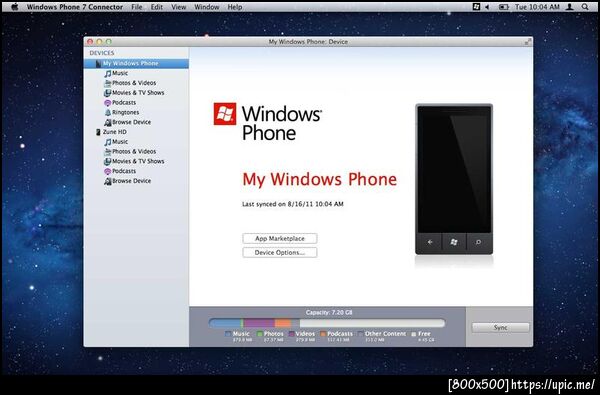
Task: Click the empty free-space part of capacity bar
Action: click(x=372, y=323)
